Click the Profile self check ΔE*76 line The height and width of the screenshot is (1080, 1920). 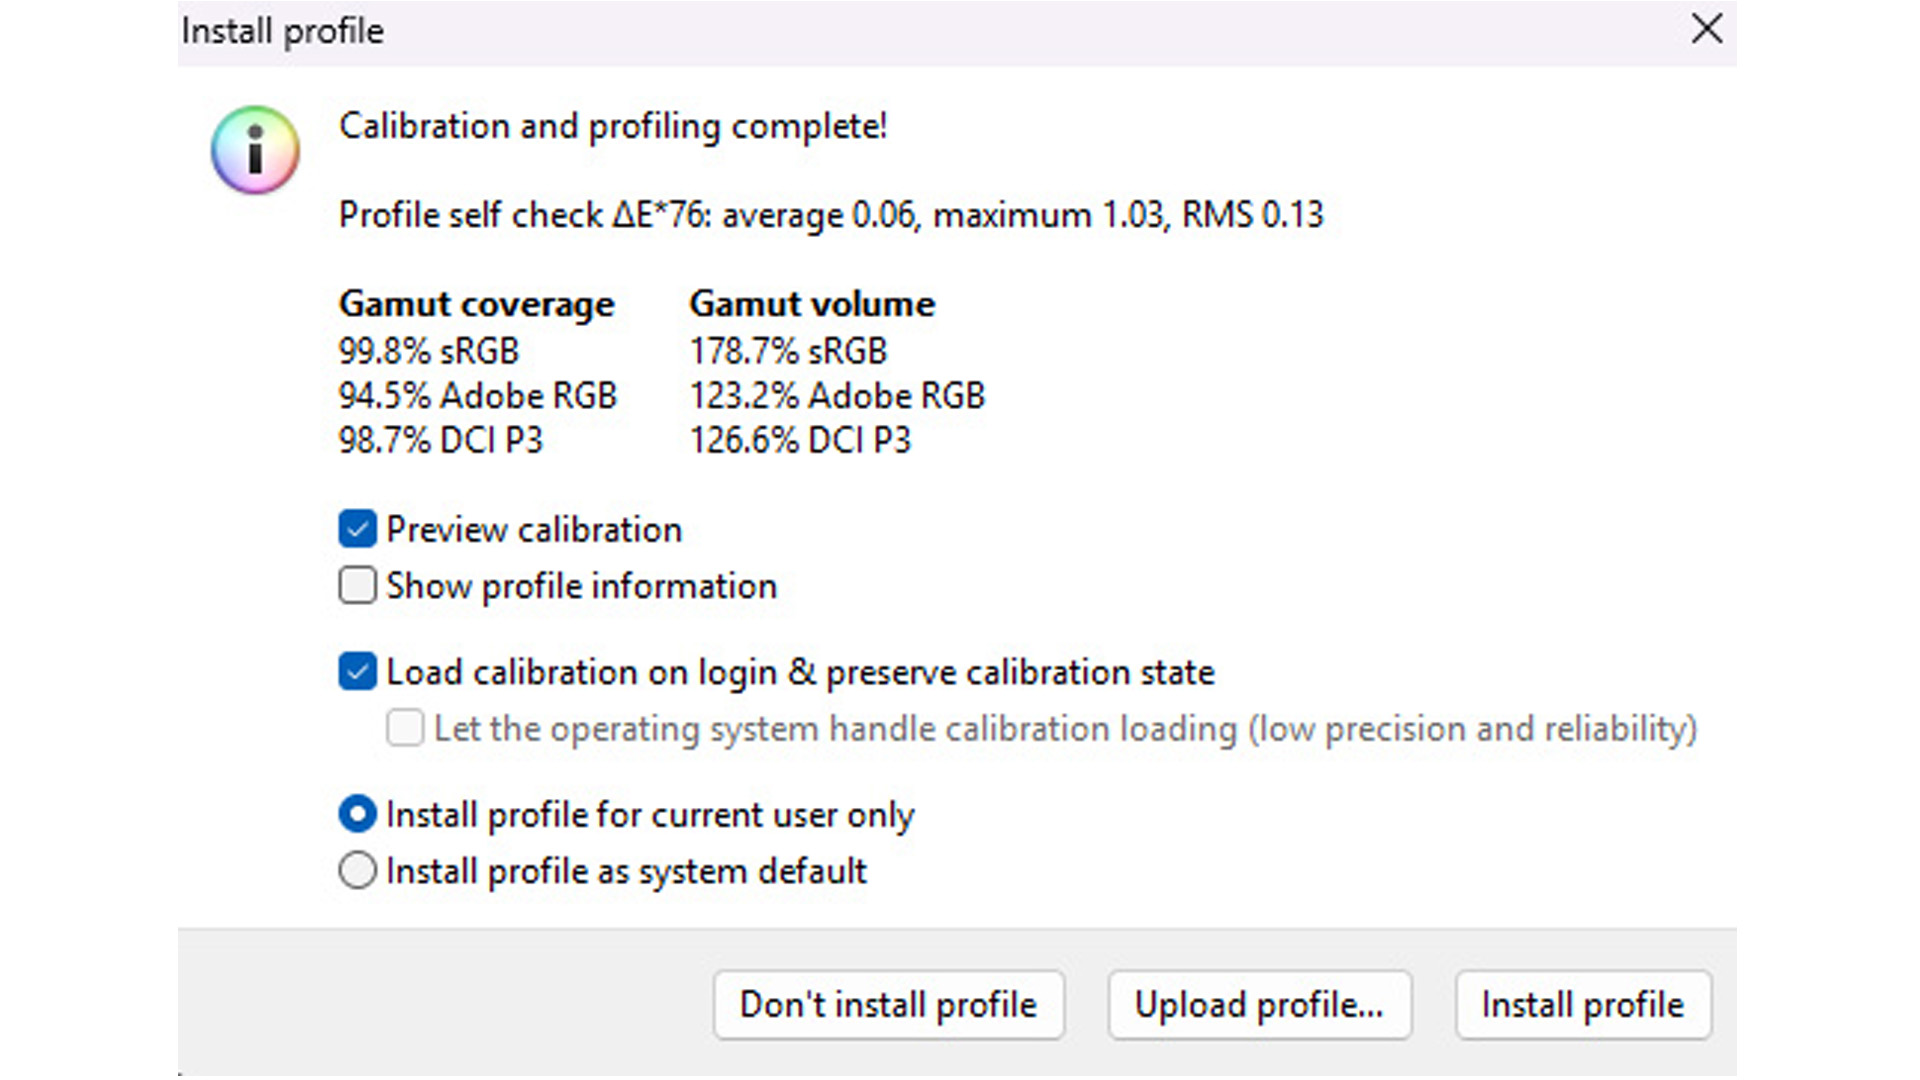pyautogui.click(x=830, y=215)
